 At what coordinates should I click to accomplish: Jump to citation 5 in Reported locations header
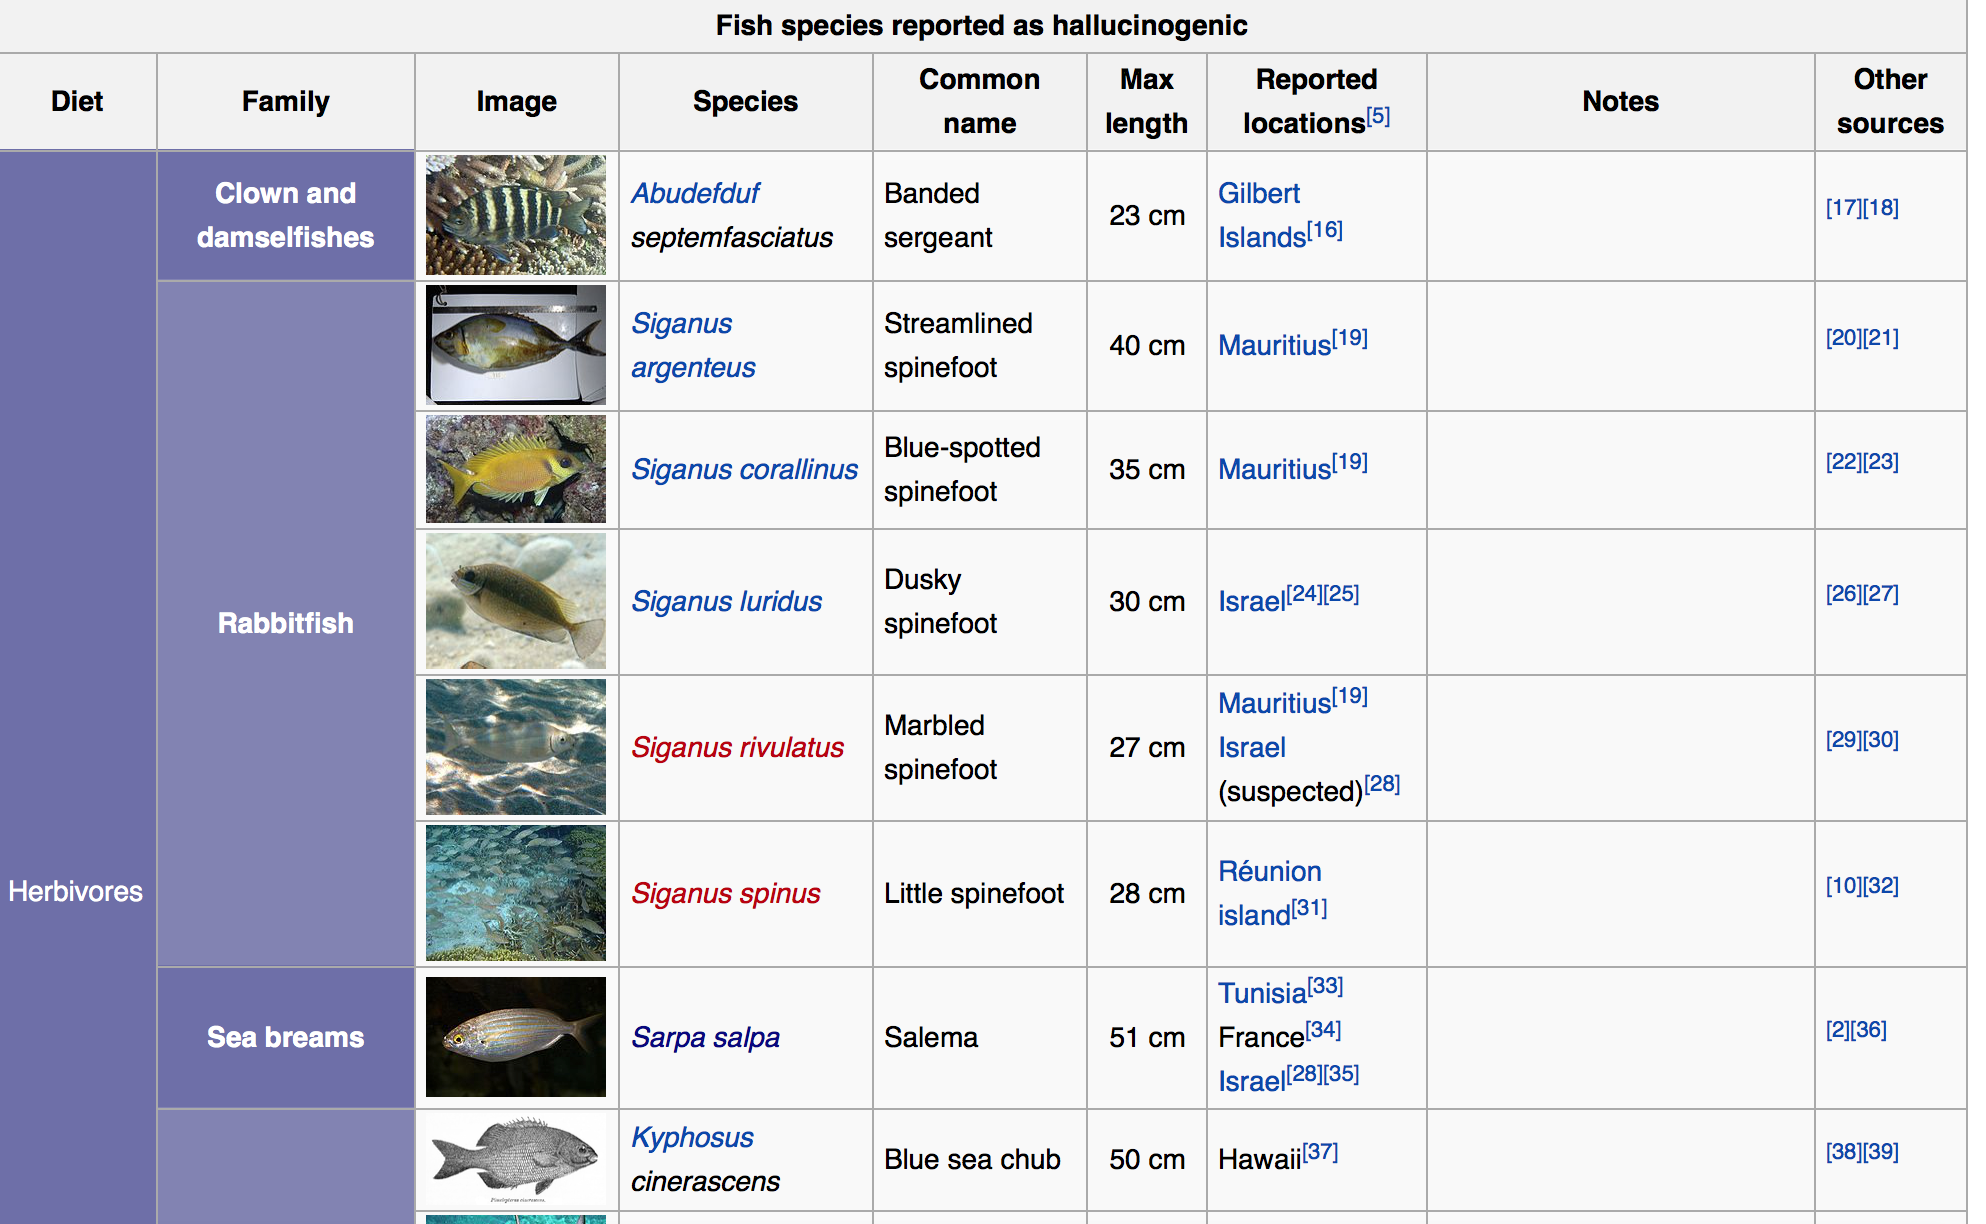tap(1378, 116)
